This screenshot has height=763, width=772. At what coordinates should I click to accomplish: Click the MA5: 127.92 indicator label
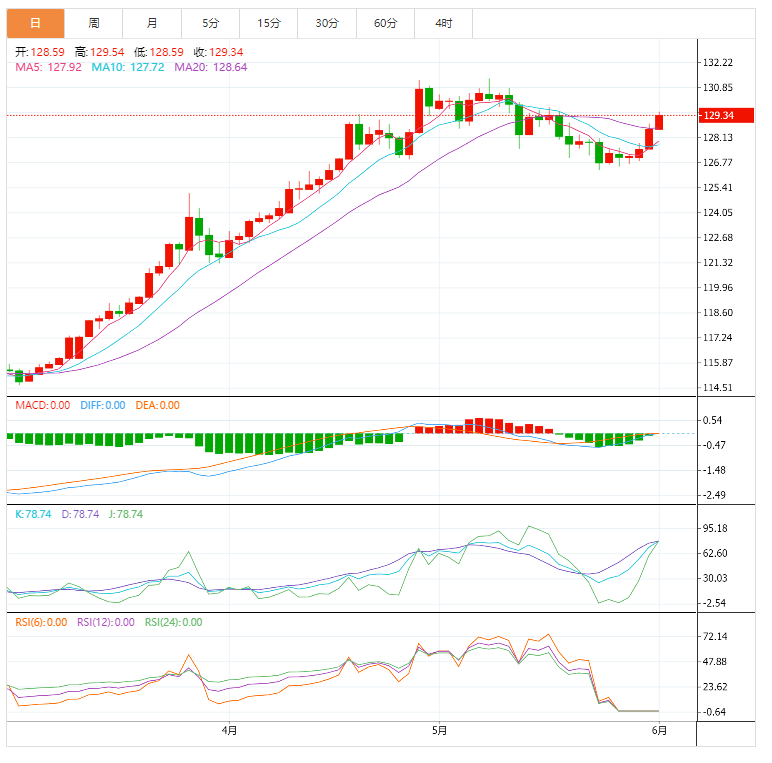click(48, 67)
